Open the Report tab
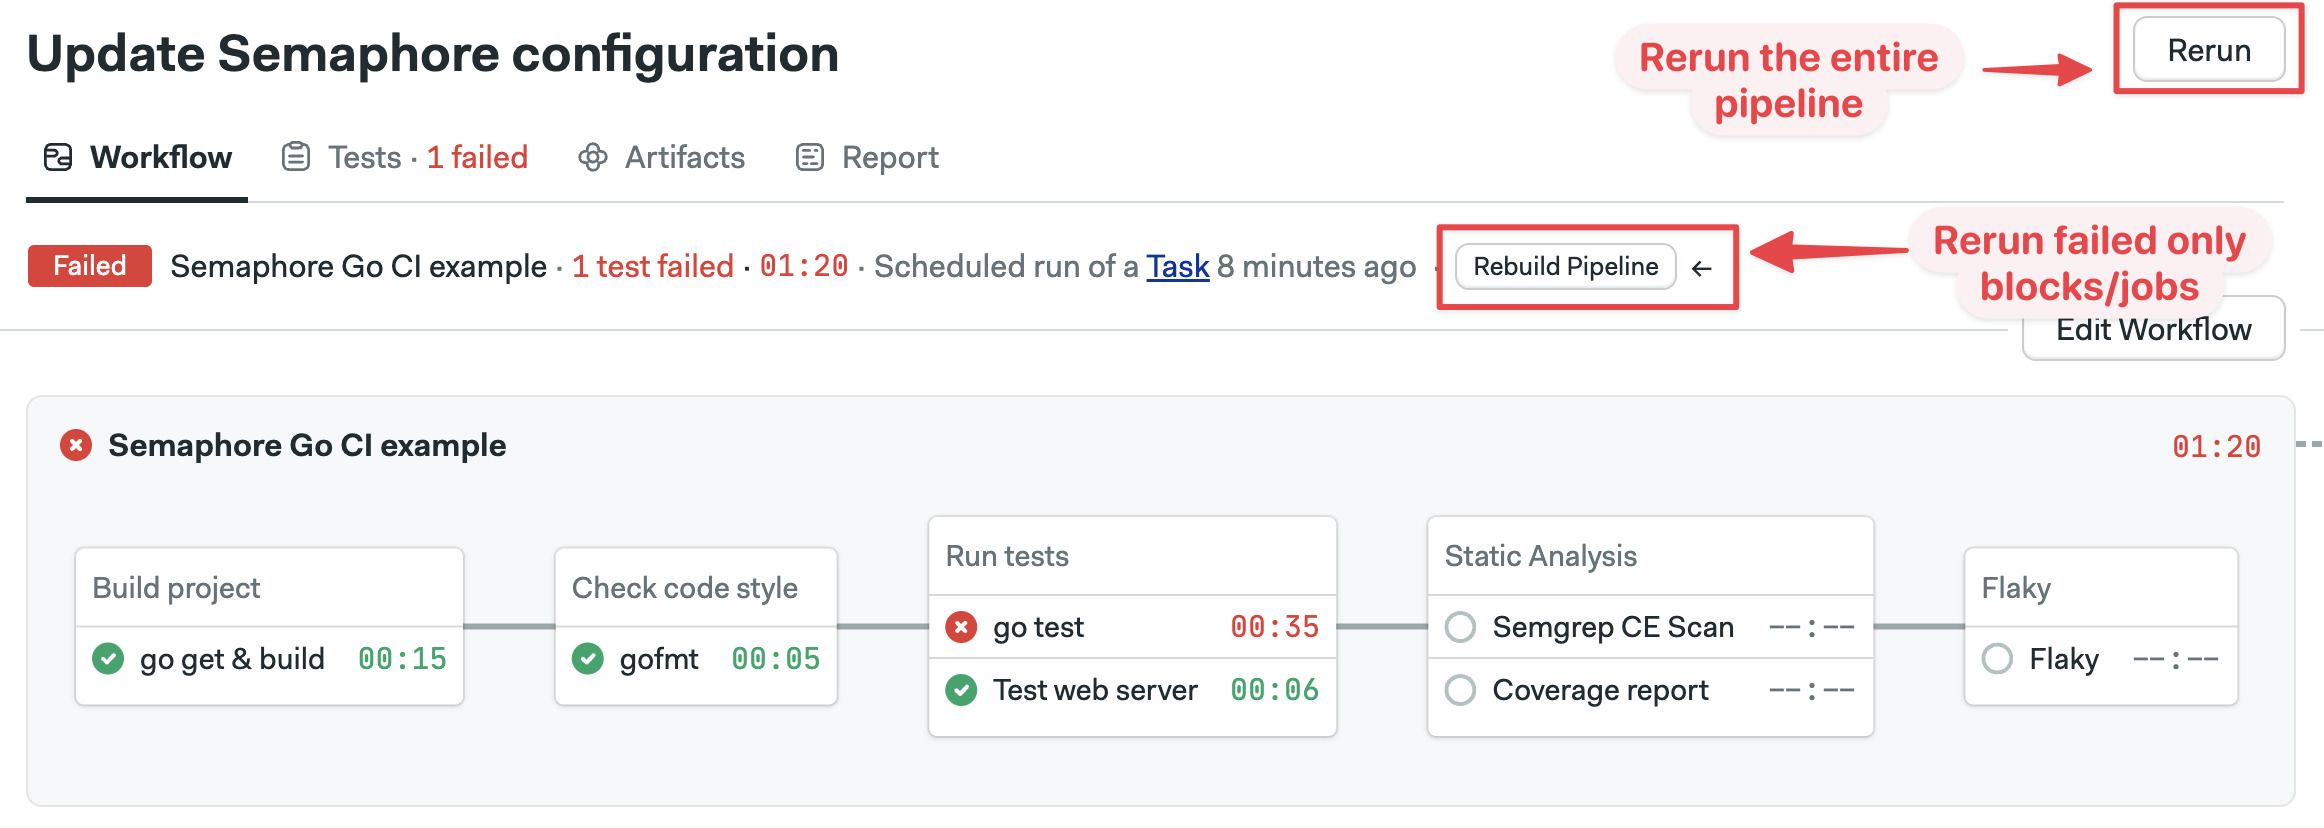Viewport: 2324px width, 828px height. click(x=867, y=157)
